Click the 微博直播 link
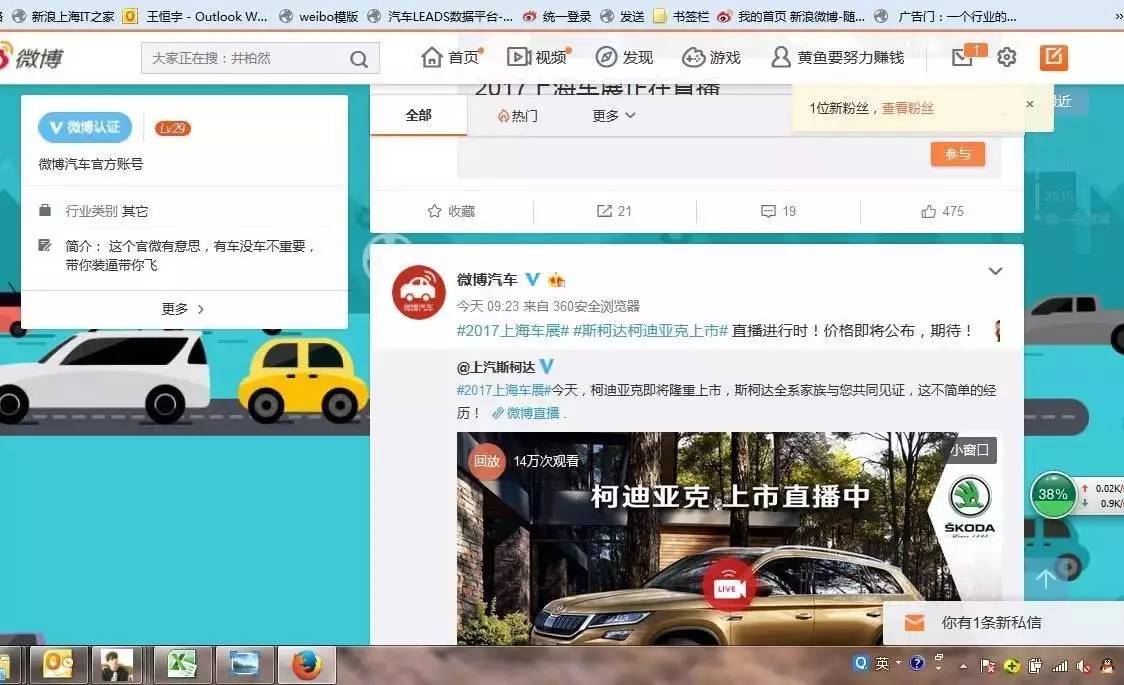The image size is (1124, 685). point(527,413)
